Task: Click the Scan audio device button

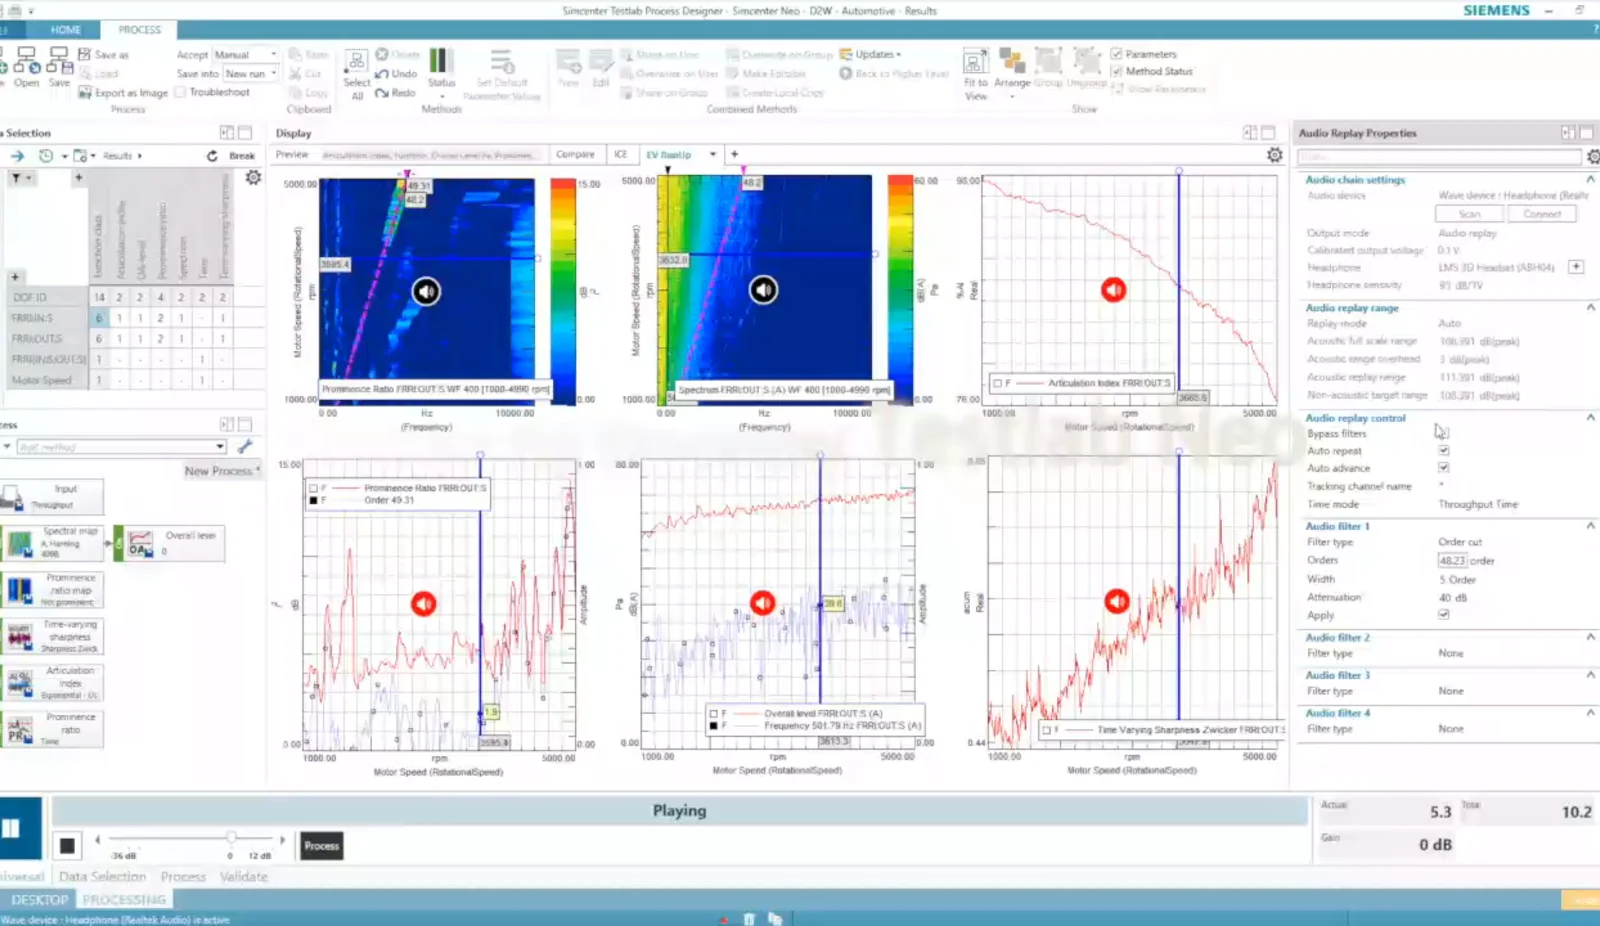Action: 1469,214
